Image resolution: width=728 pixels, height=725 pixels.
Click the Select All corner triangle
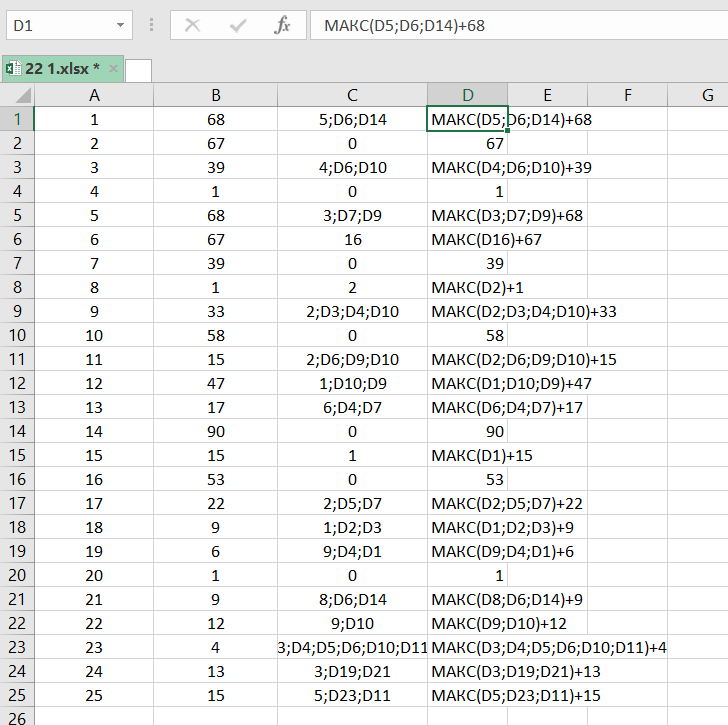click(18, 95)
